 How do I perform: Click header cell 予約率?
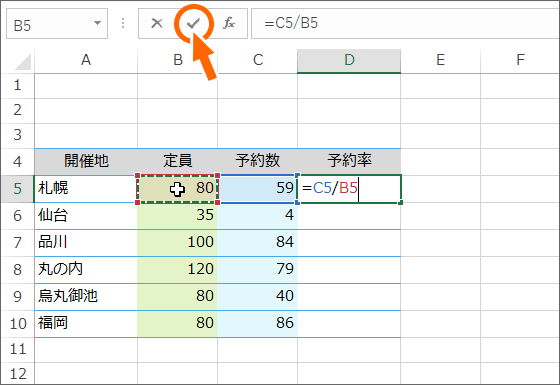[x=349, y=161]
